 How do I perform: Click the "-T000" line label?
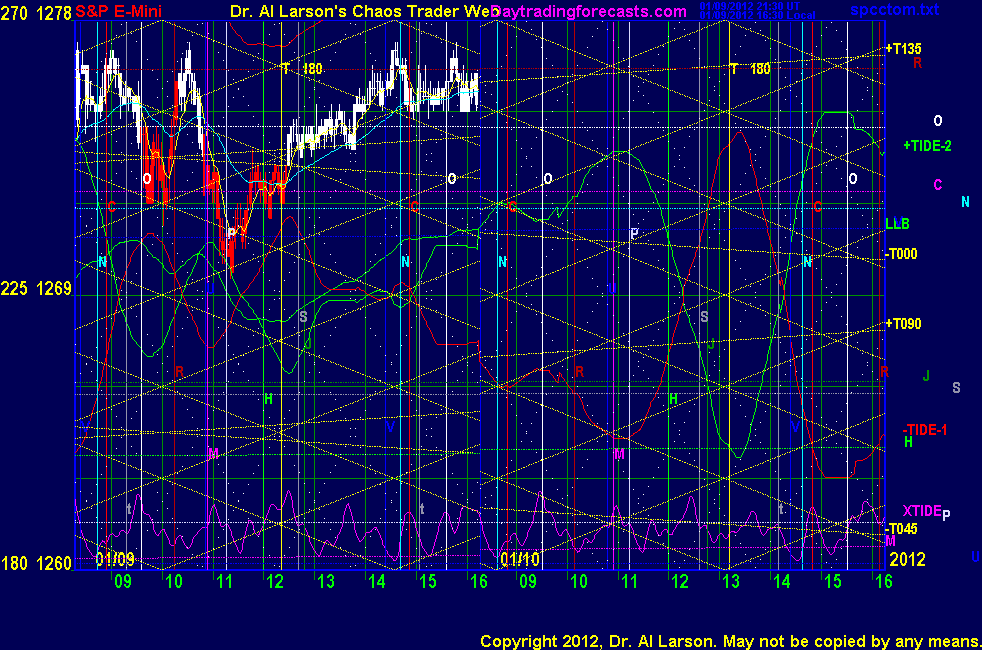click(901, 254)
